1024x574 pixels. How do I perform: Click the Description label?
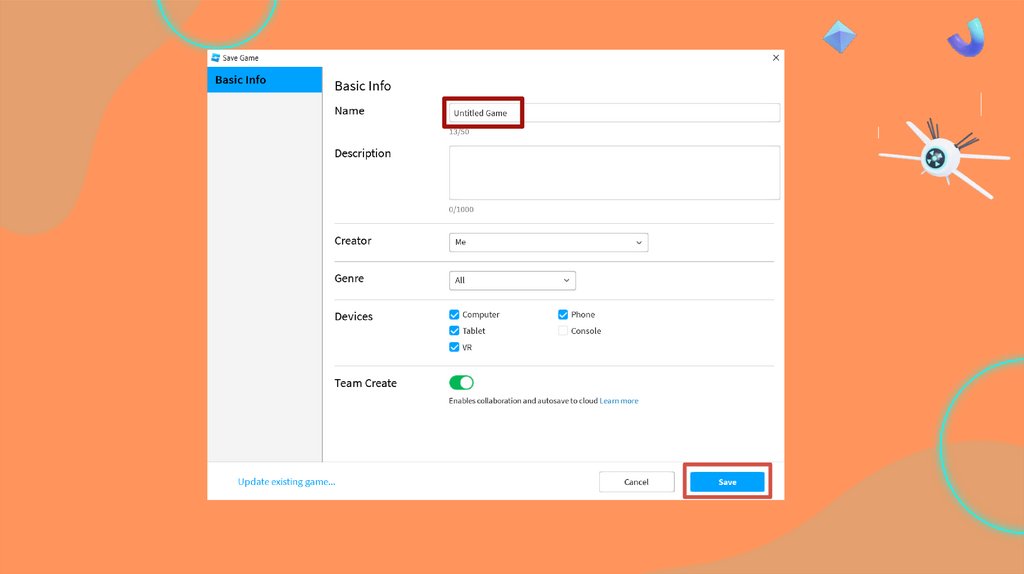[362, 153]
